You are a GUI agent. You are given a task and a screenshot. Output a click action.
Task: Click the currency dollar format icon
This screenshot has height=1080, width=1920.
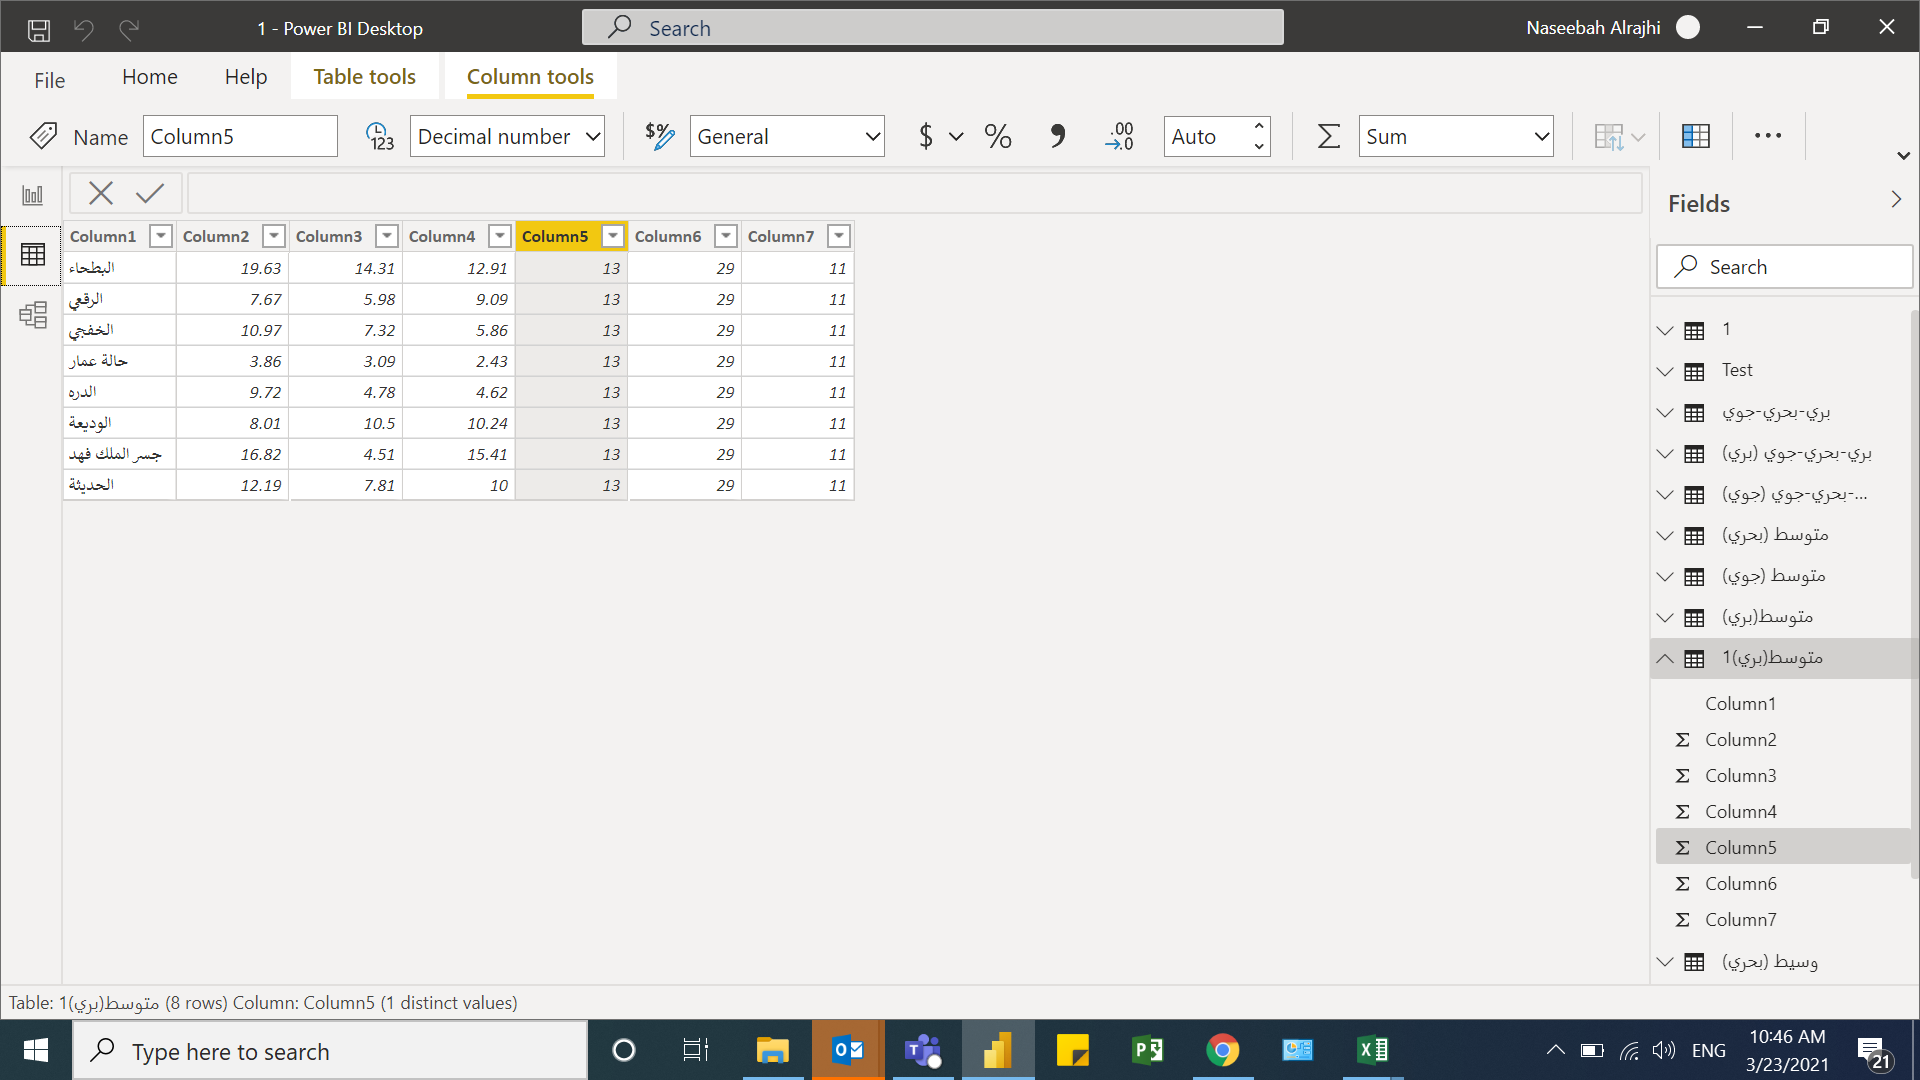(926, 136)
